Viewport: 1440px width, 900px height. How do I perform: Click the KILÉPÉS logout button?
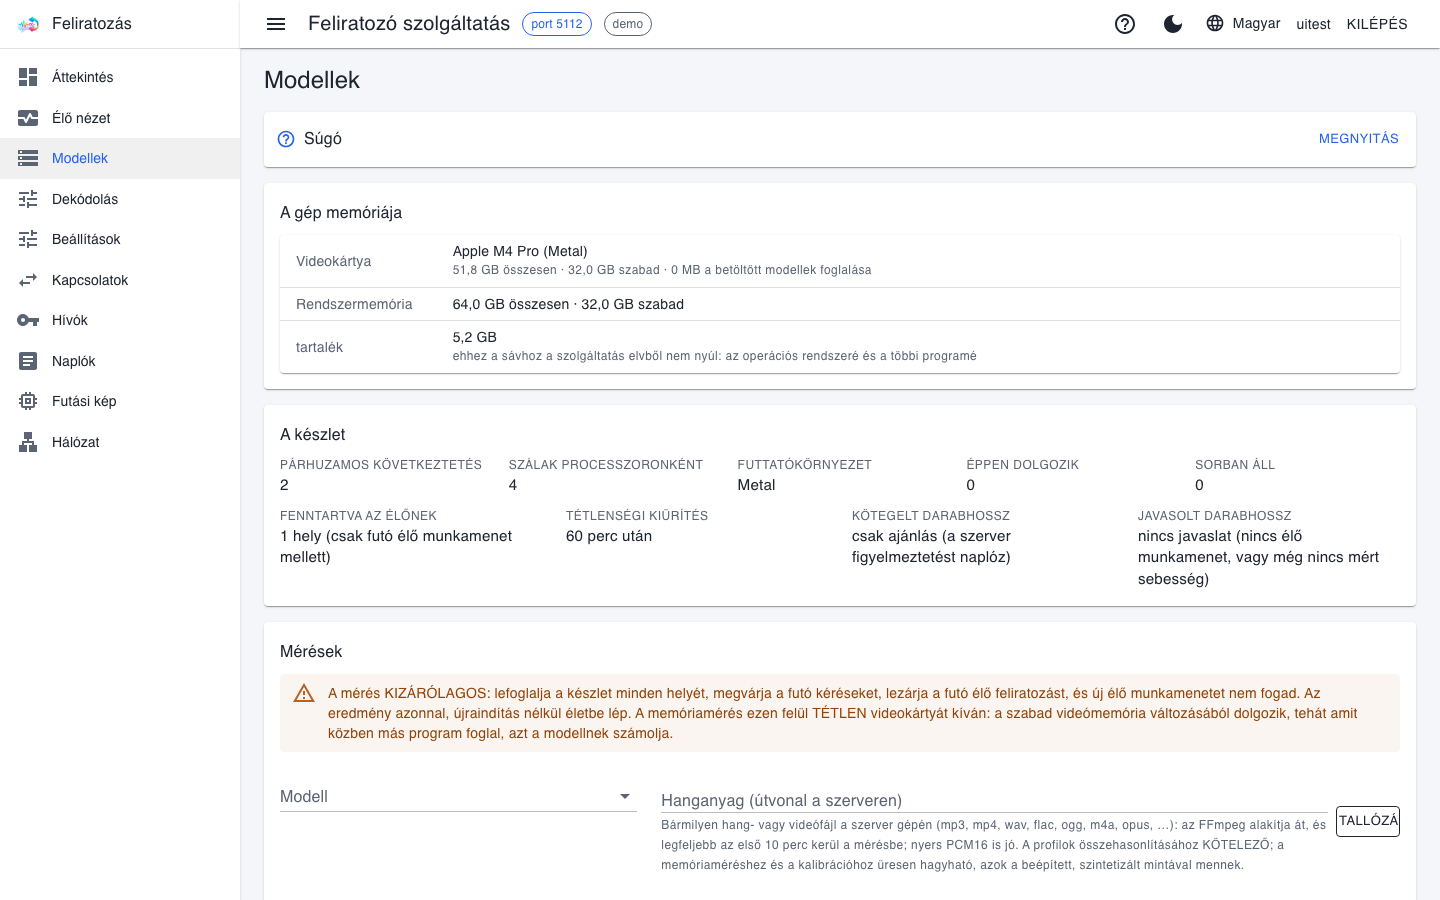(x=1377, y=24)
